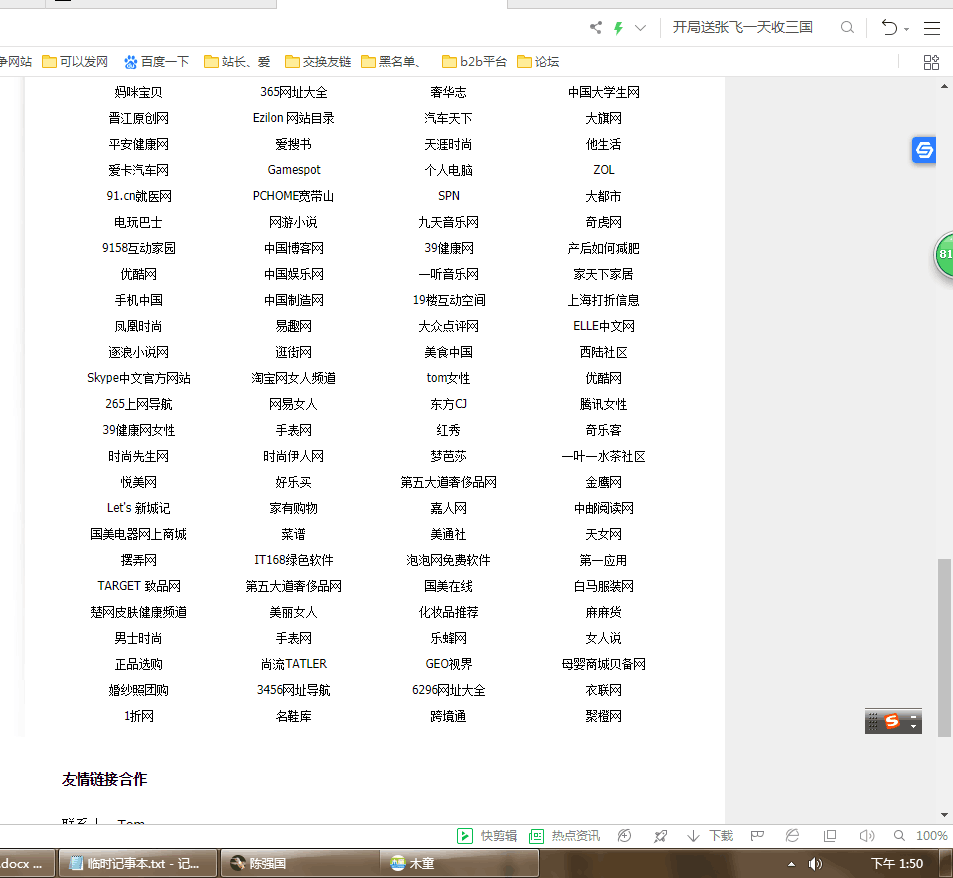The width and height of the screenshot is (953, 878).
Task: Click the flag icon in status bar
Action: (x=757, y=836)
